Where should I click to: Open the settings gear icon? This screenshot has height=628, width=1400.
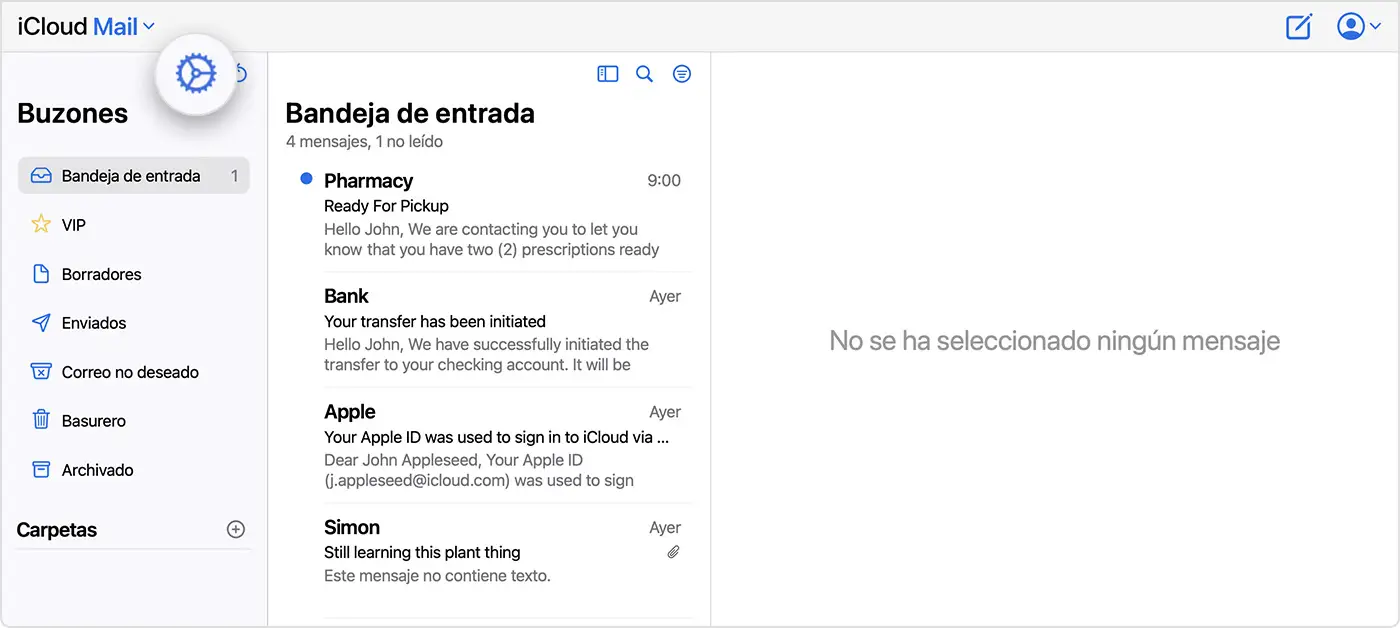[196, 74]
